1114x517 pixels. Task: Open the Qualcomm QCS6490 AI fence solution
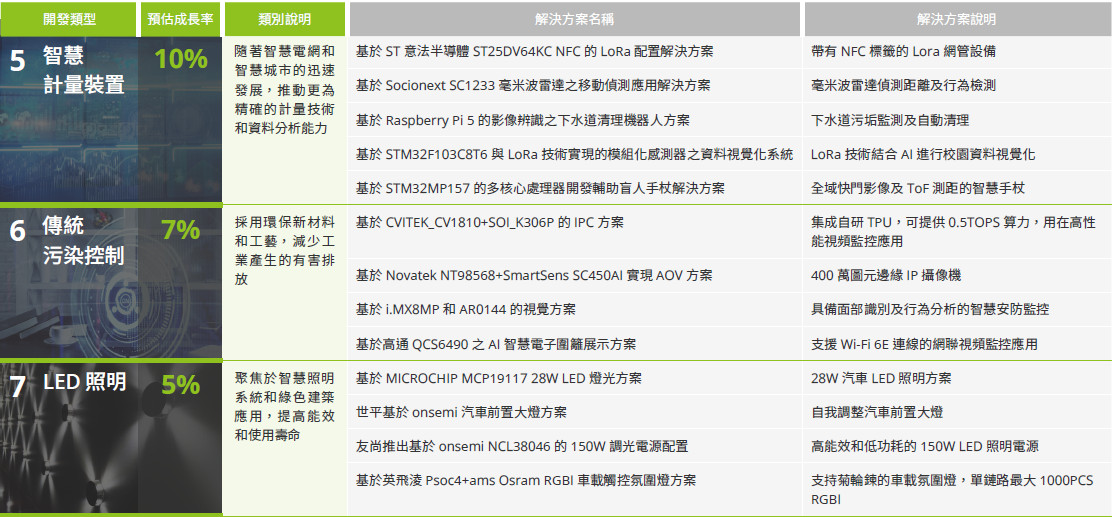[x=495, y=344]
